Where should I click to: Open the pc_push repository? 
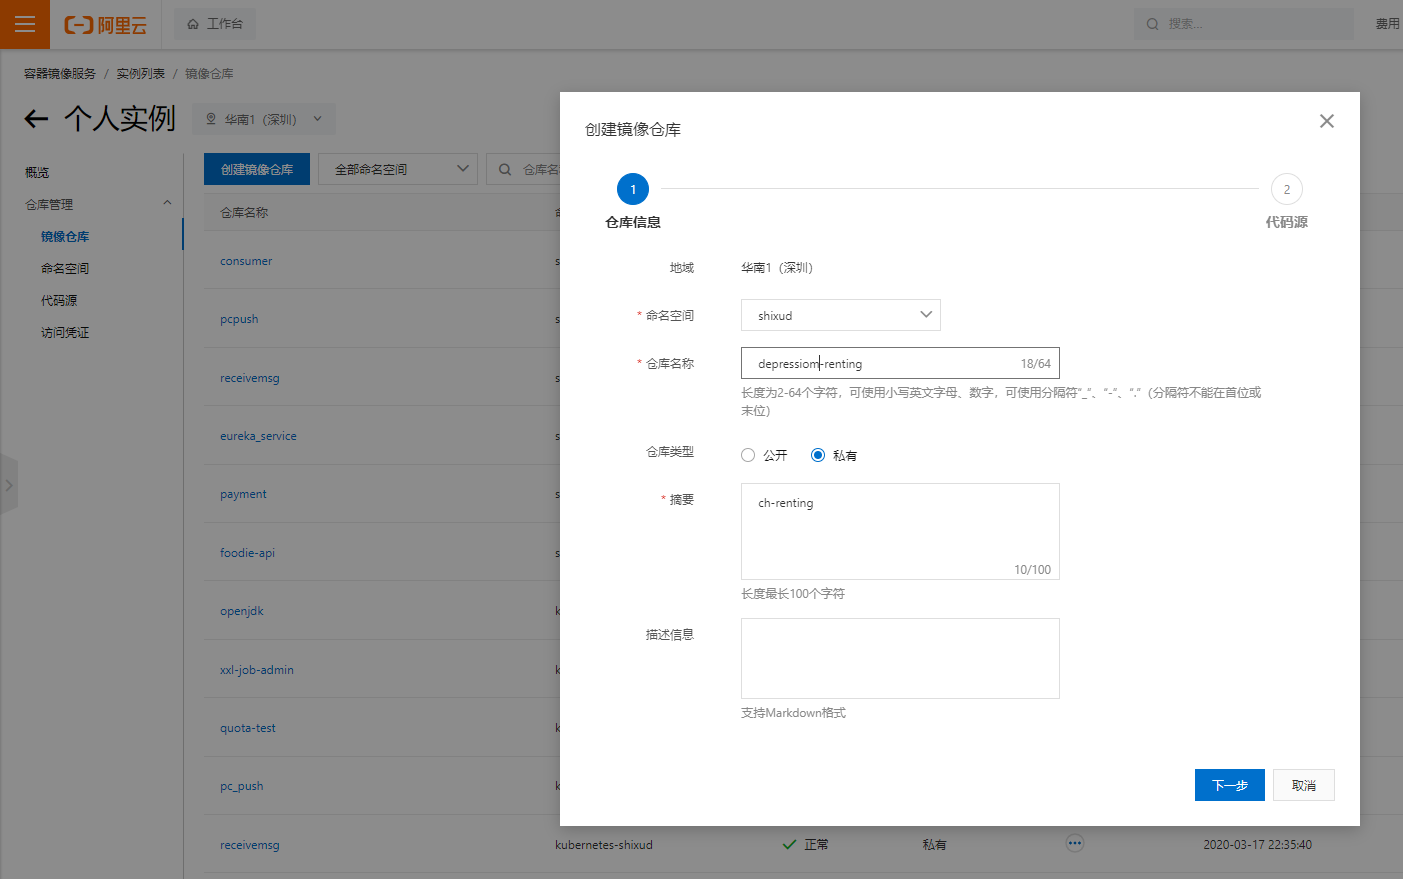click(242, 786)
